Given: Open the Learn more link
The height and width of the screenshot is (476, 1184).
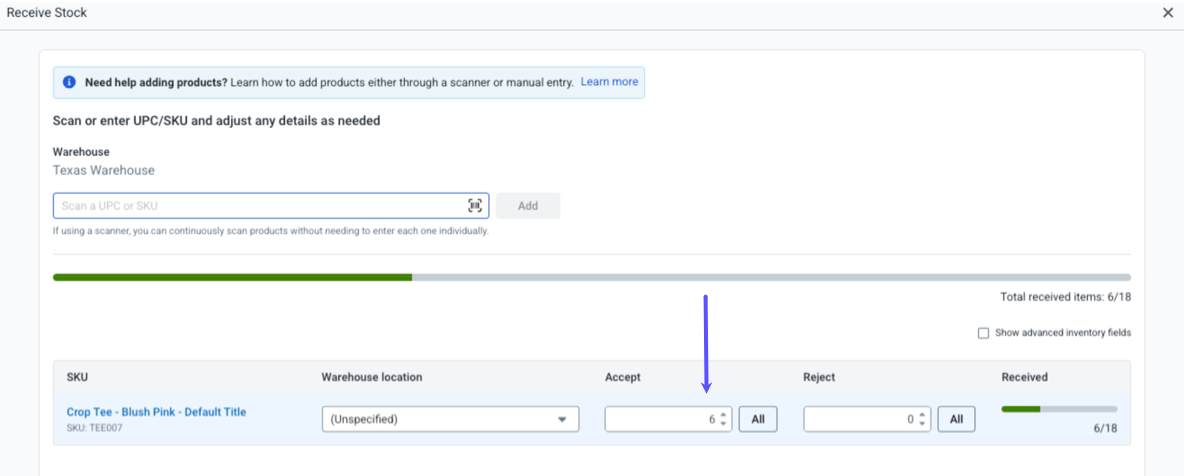Looking at the screenshot, I should [609, 82].
